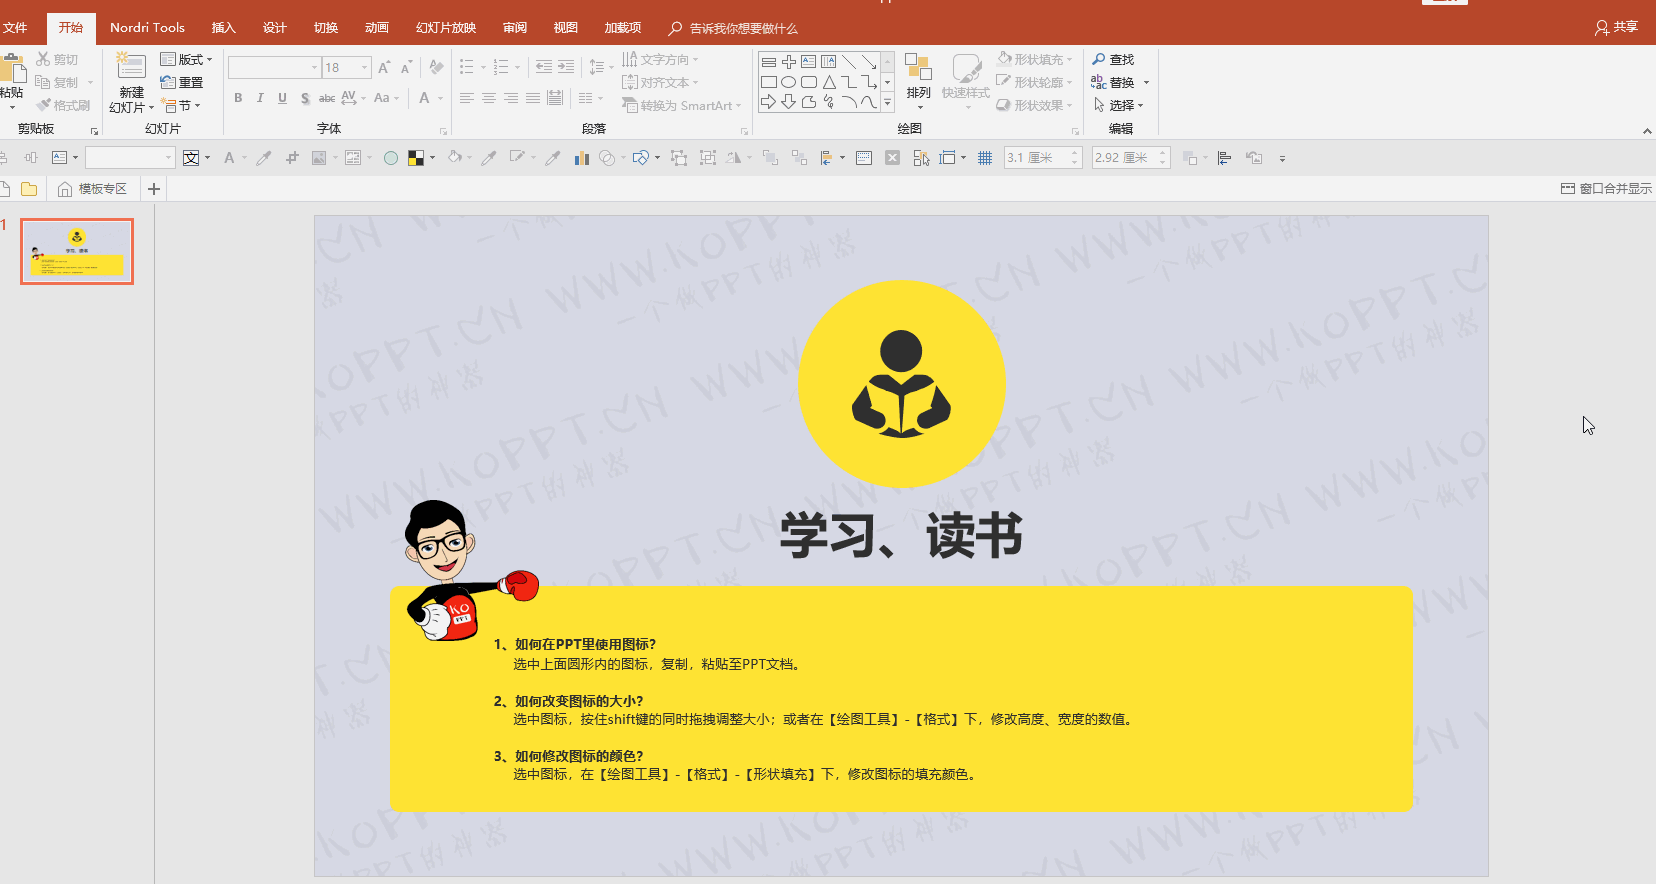1656x884 pixels.
Task: Select rectangle shape in shapes gallery
Action: [x=768, y=82]
